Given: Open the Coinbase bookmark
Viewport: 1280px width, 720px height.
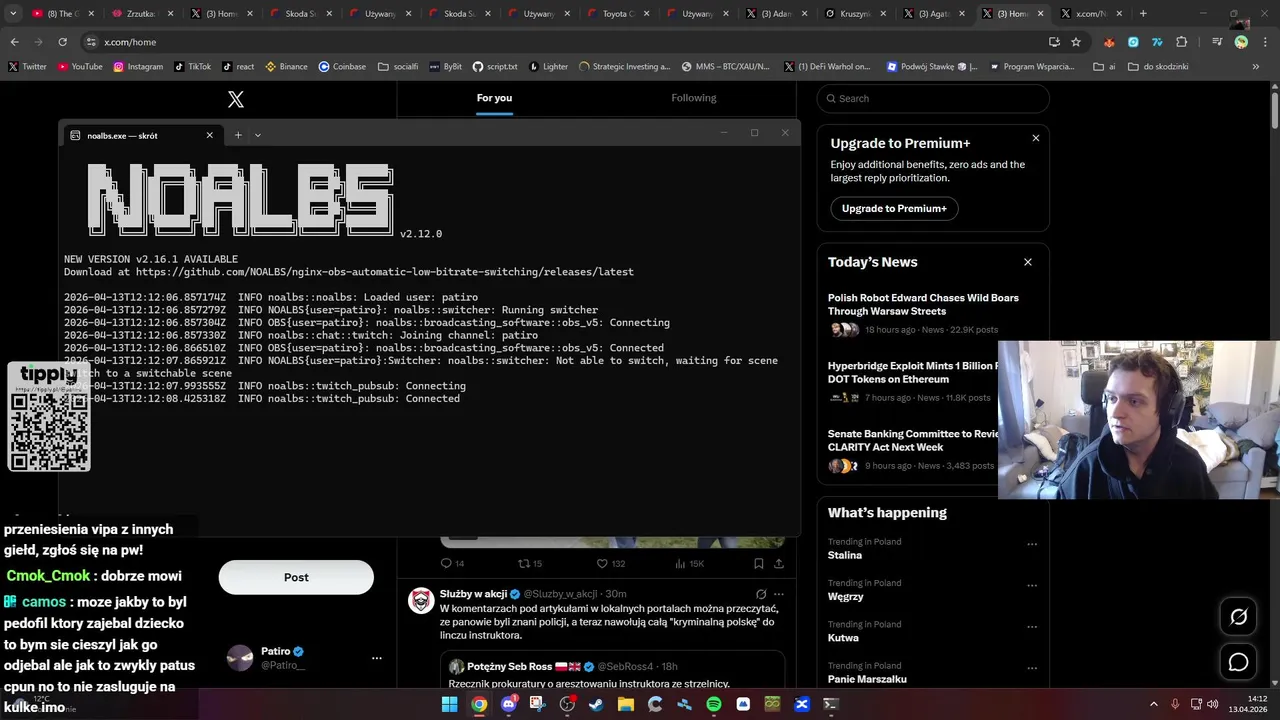Looking at the screenshot, I should click(342, 67).
